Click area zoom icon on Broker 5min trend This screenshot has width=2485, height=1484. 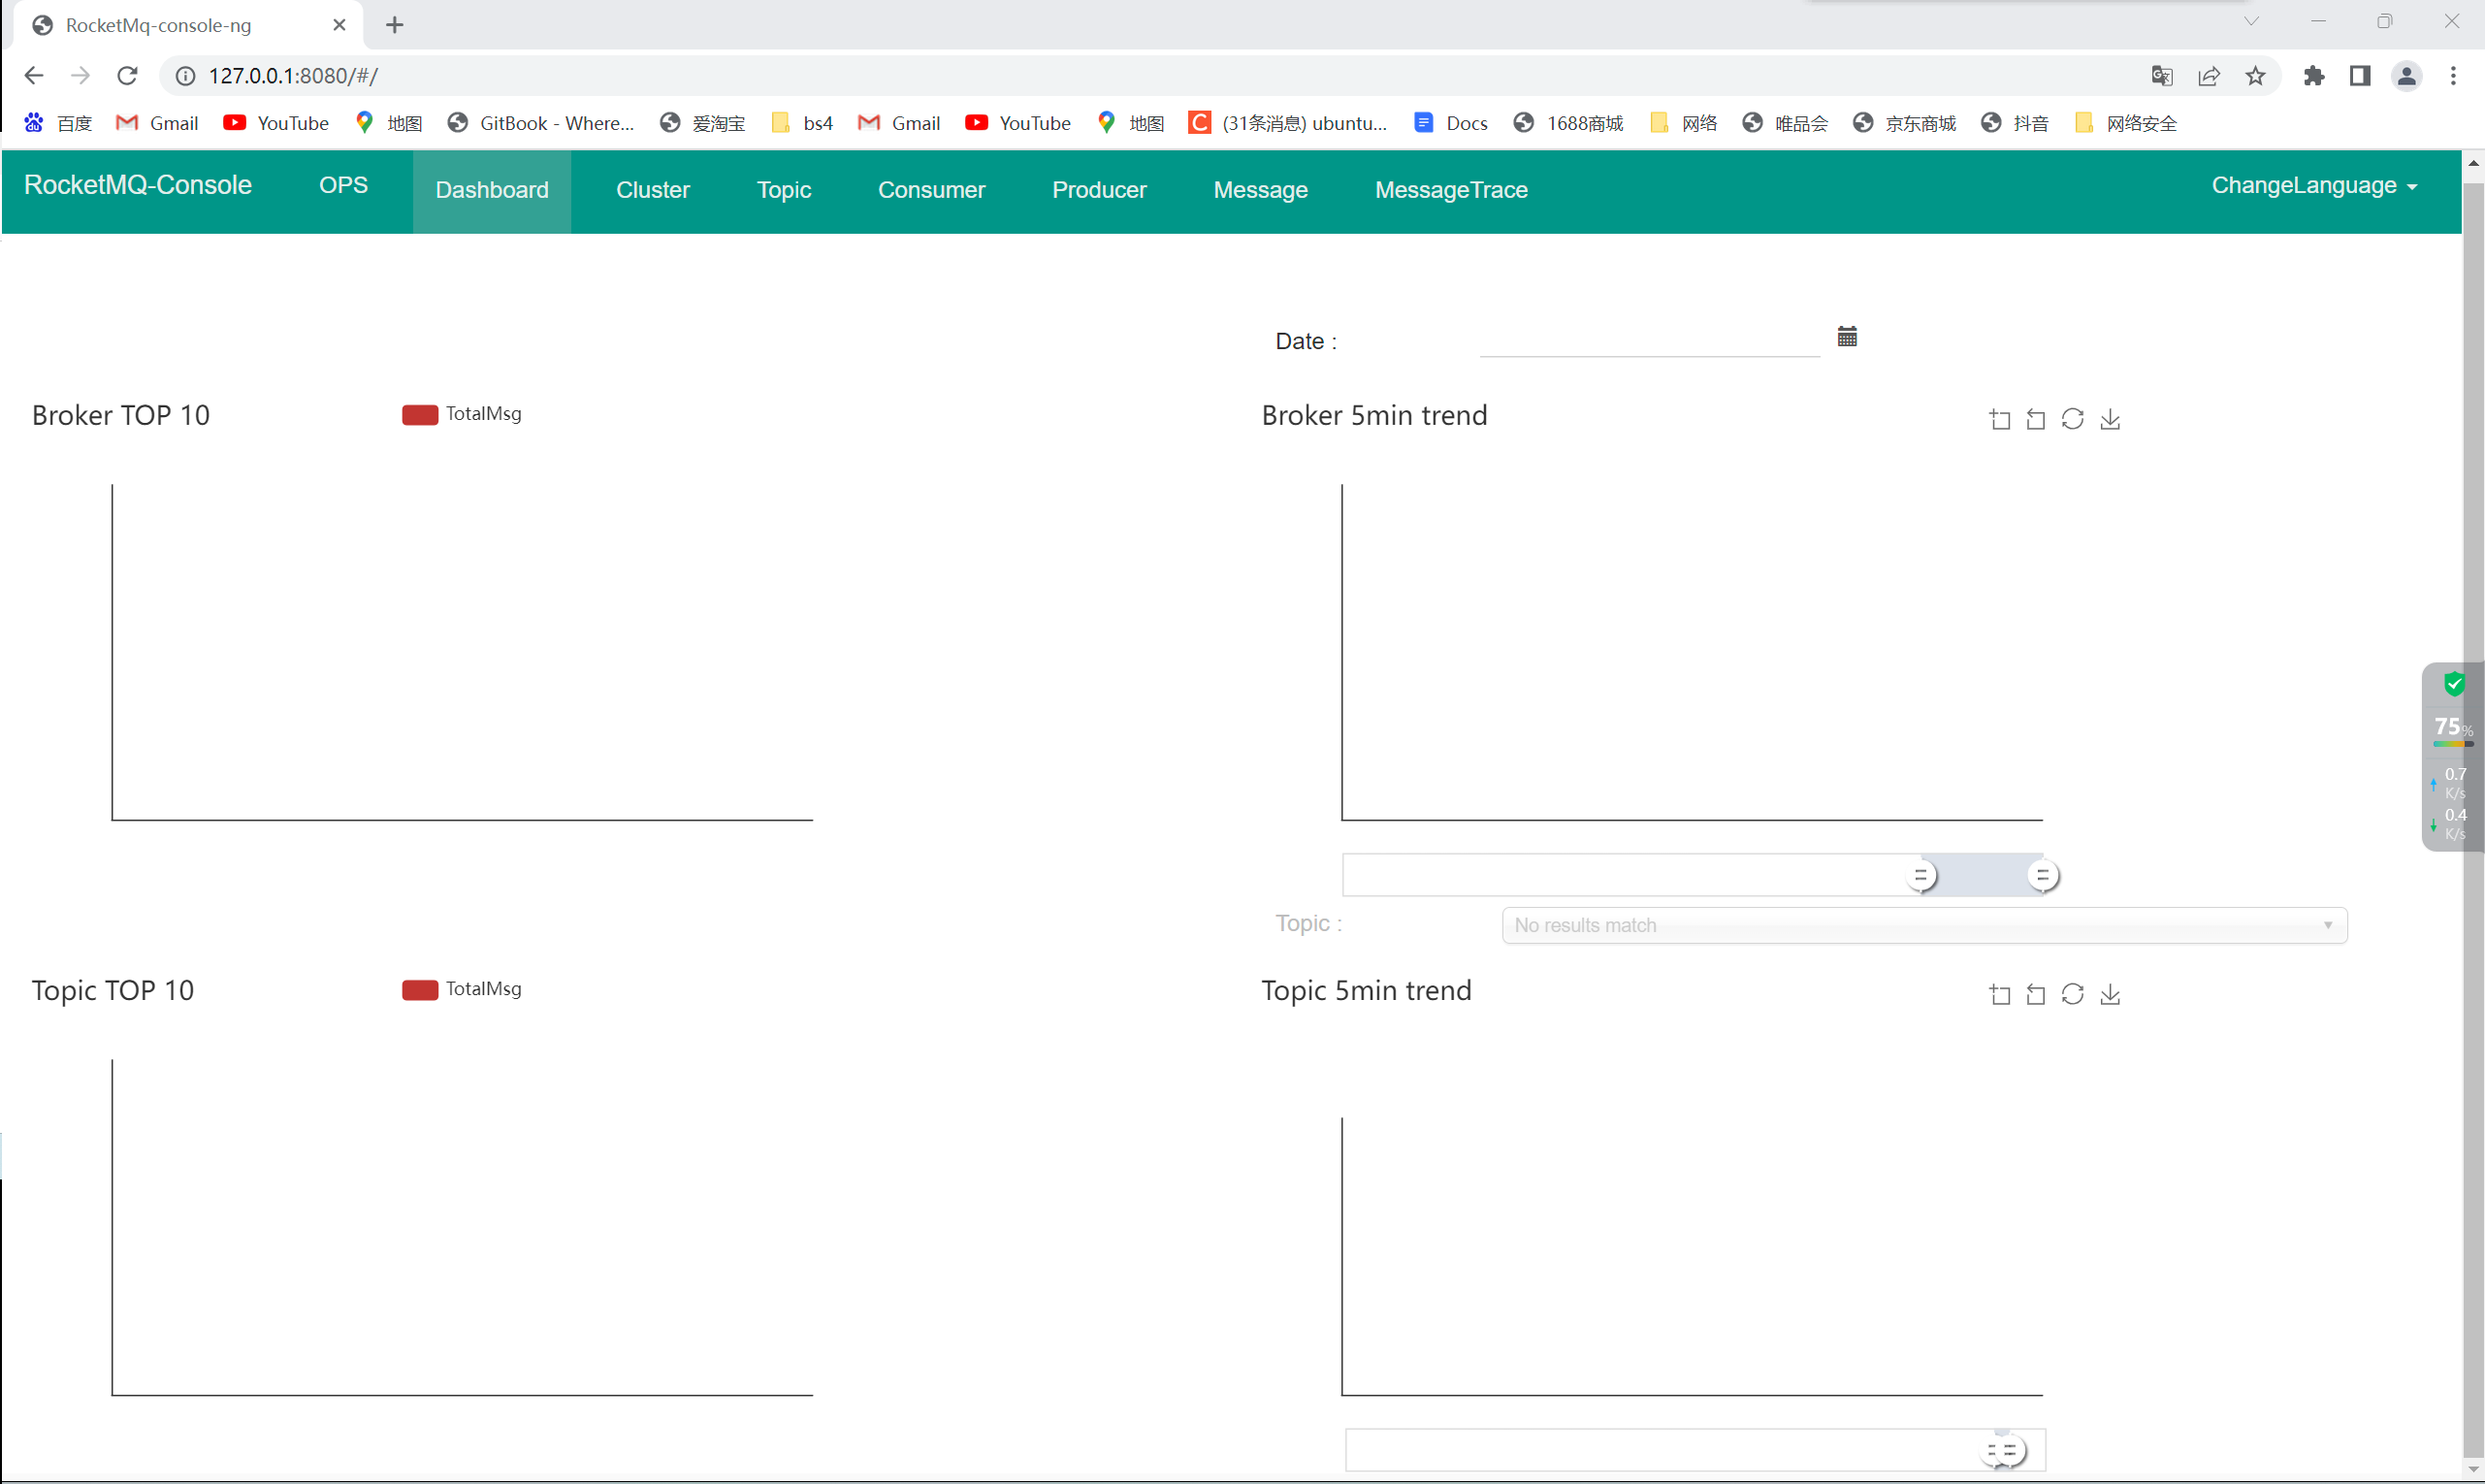pyautogui.click(x=1999, y=420)
